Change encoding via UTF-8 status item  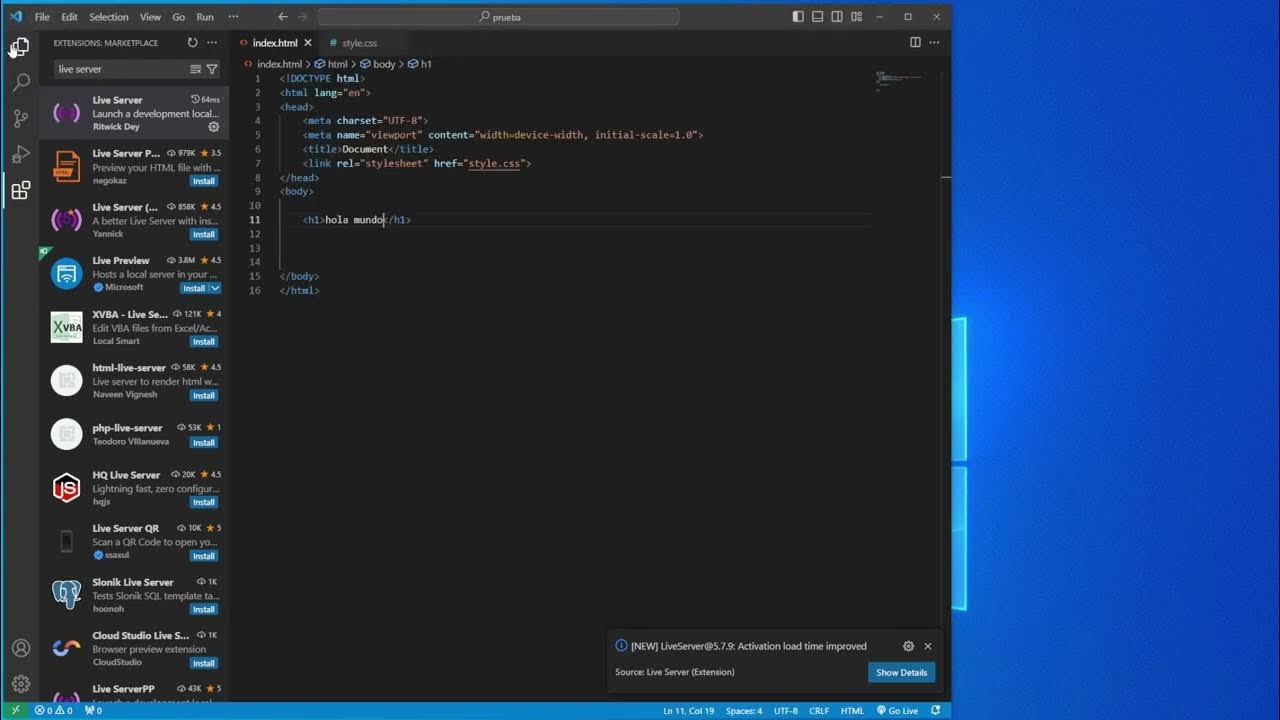click(x=786, y=711)
